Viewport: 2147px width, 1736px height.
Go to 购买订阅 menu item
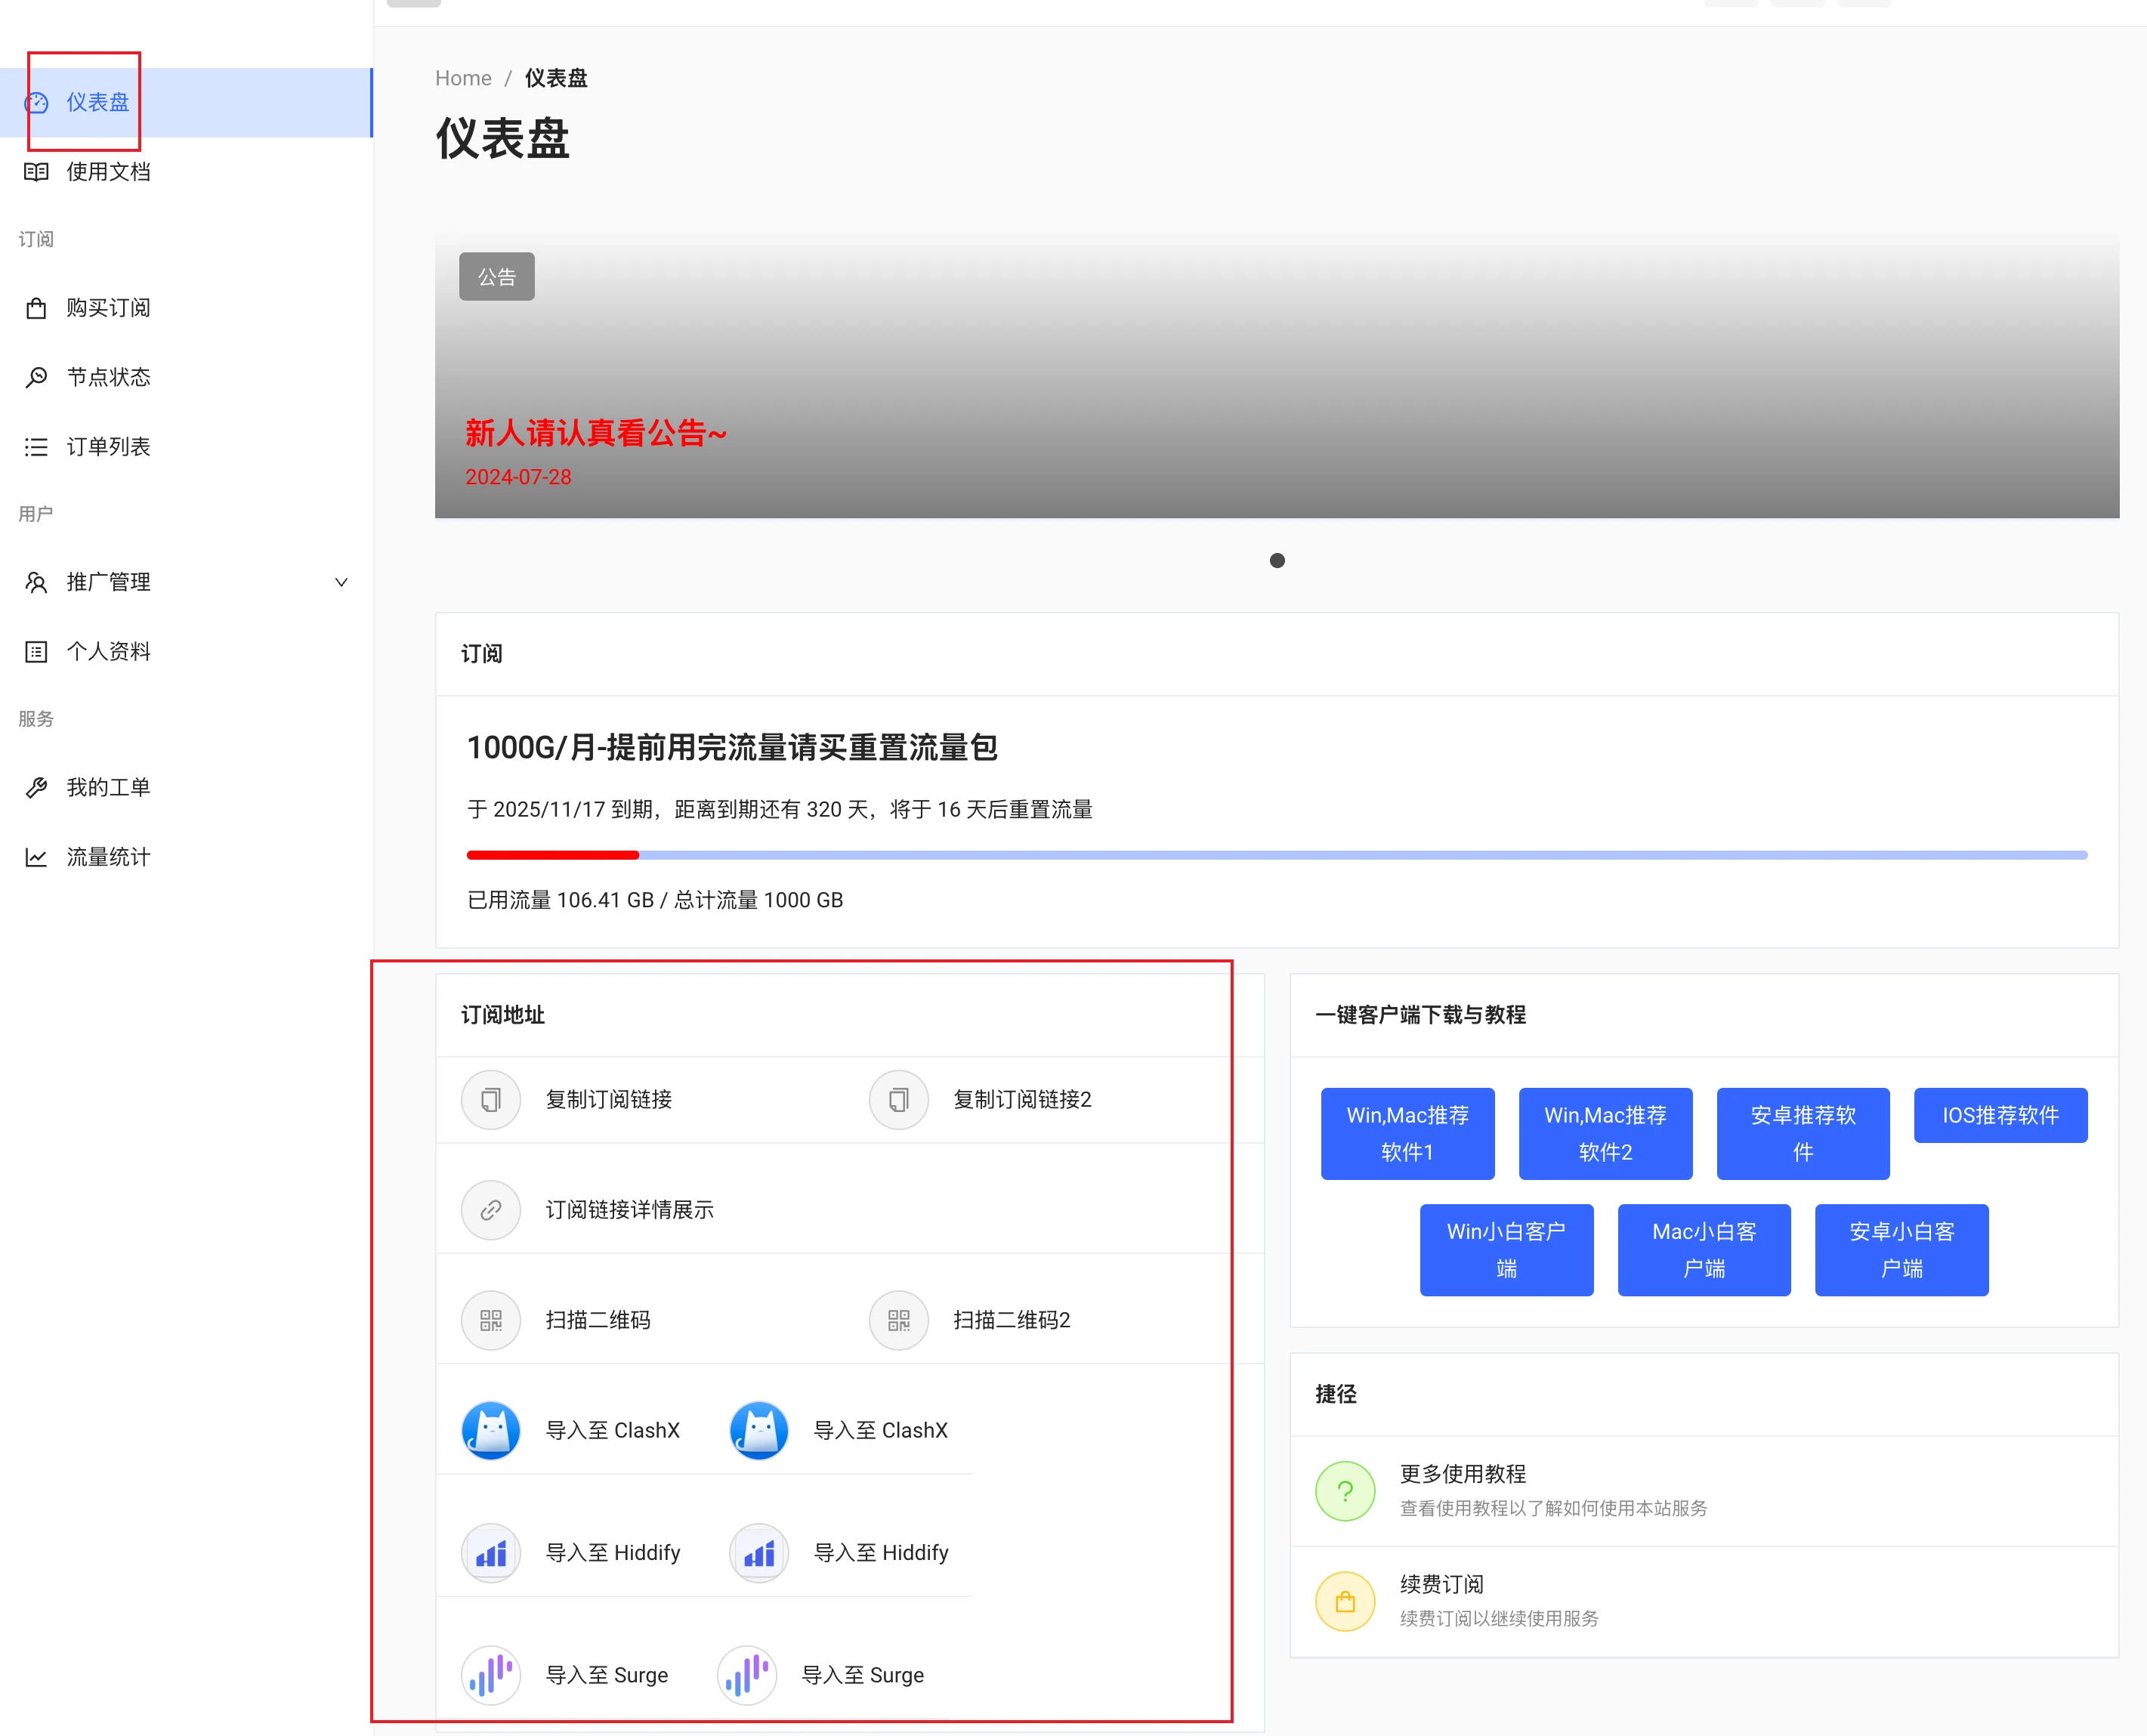[x=186, y=308]
